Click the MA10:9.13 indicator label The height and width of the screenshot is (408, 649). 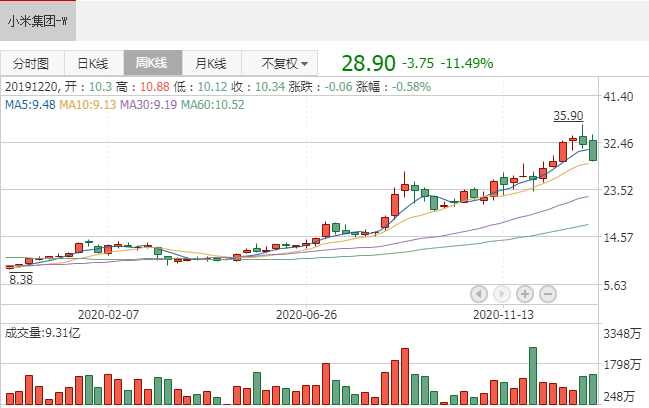pyautogui.click(x=88, y=104)
